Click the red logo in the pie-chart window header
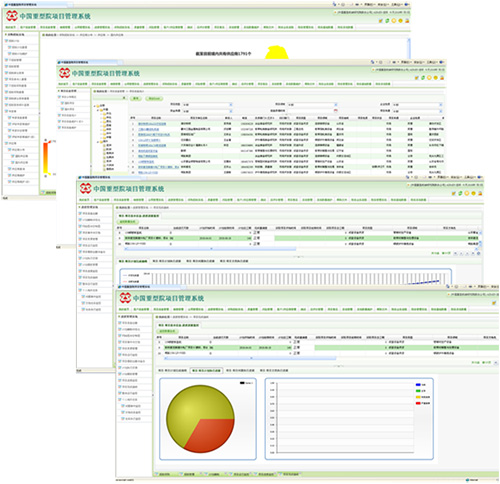500x484 pixels. [x=125, y=298]
